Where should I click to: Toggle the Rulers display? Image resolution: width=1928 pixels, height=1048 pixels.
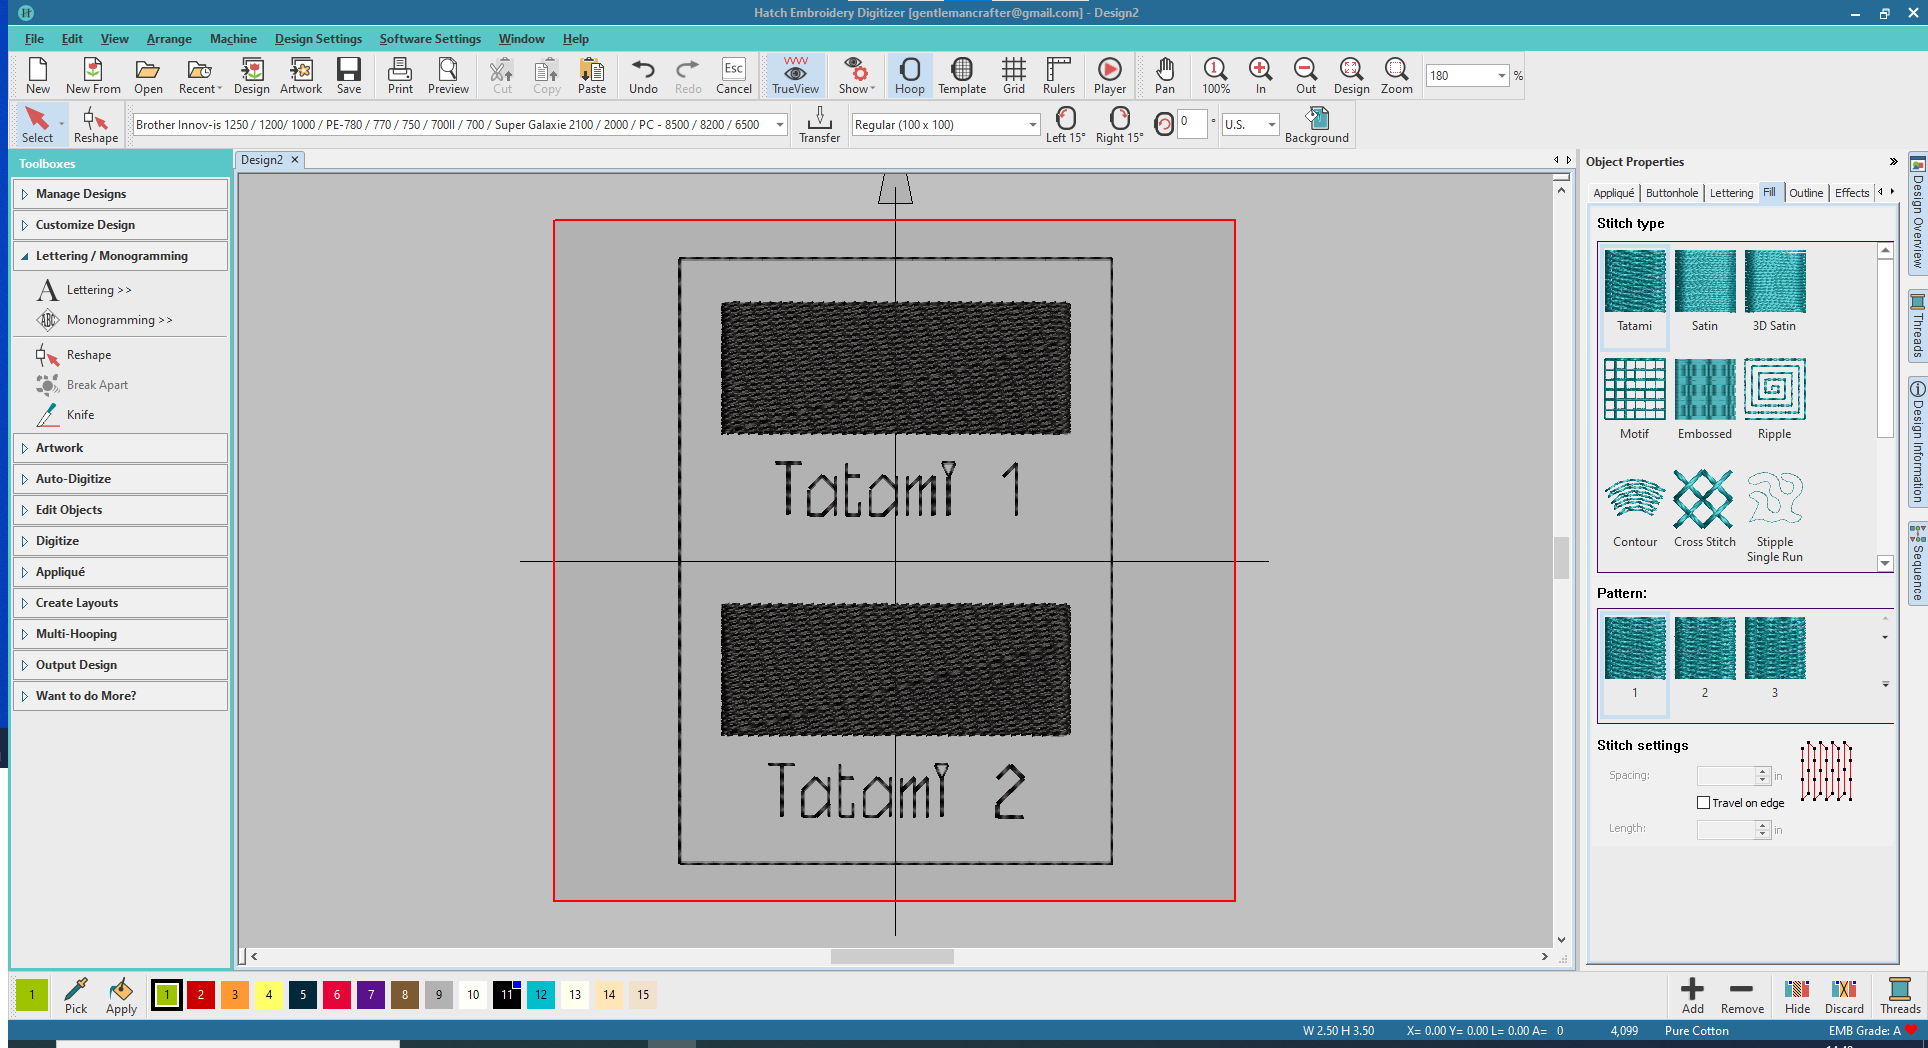pyautogui.click(x=1058, y=75)
